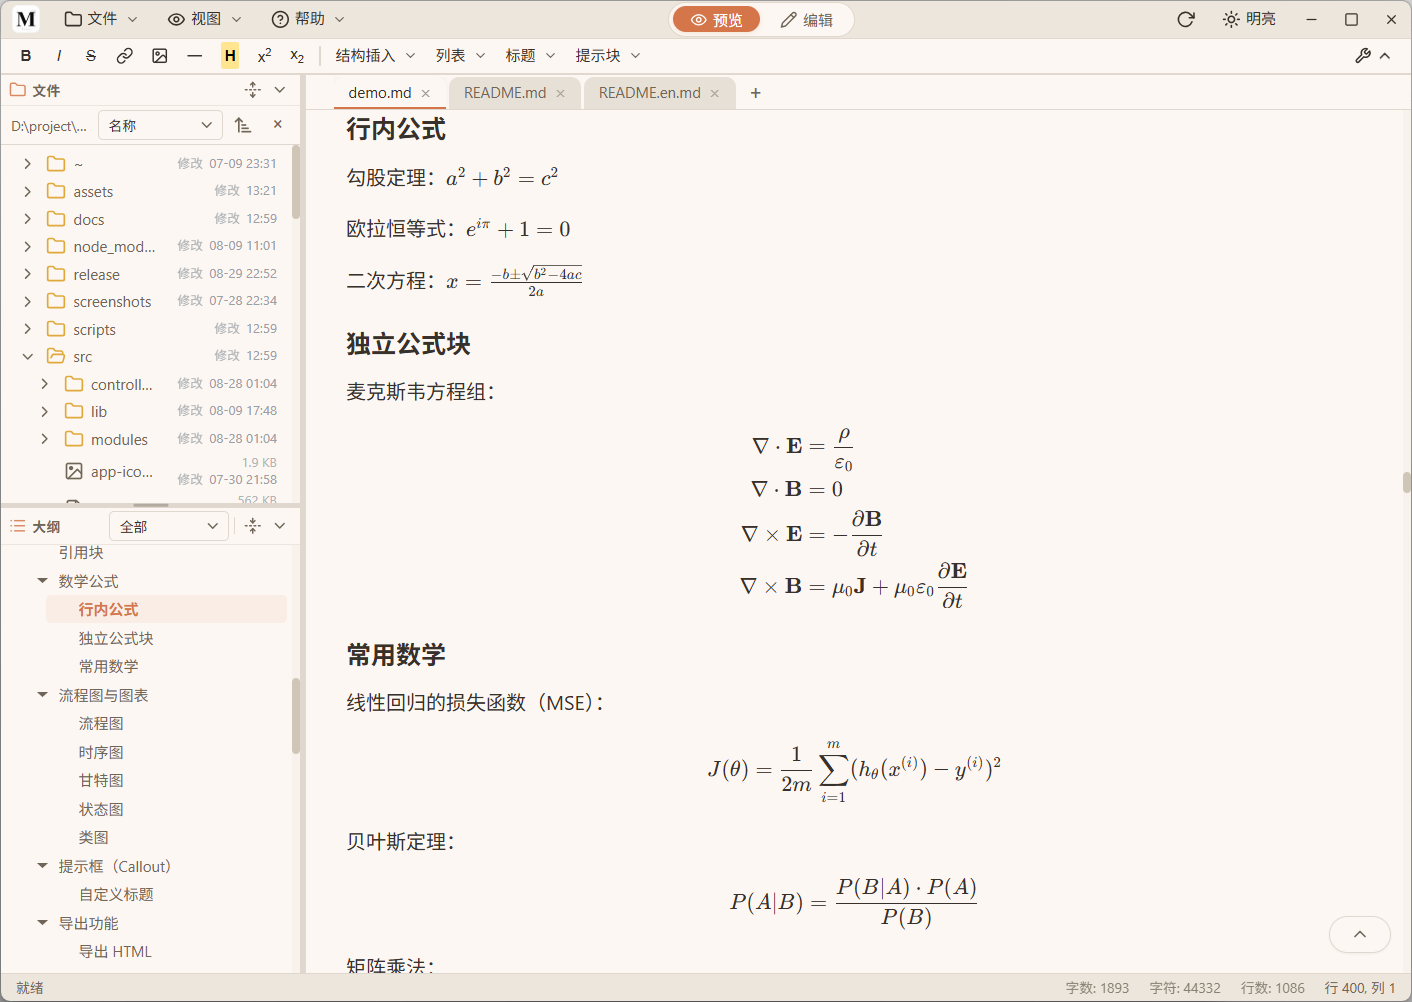
Task: Insert a hyperlink using the link icon
Action: pyautogui.click(x=125, y=56)
